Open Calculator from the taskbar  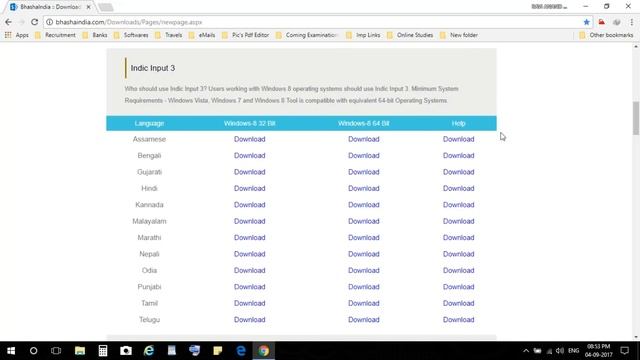coord(102,351)
